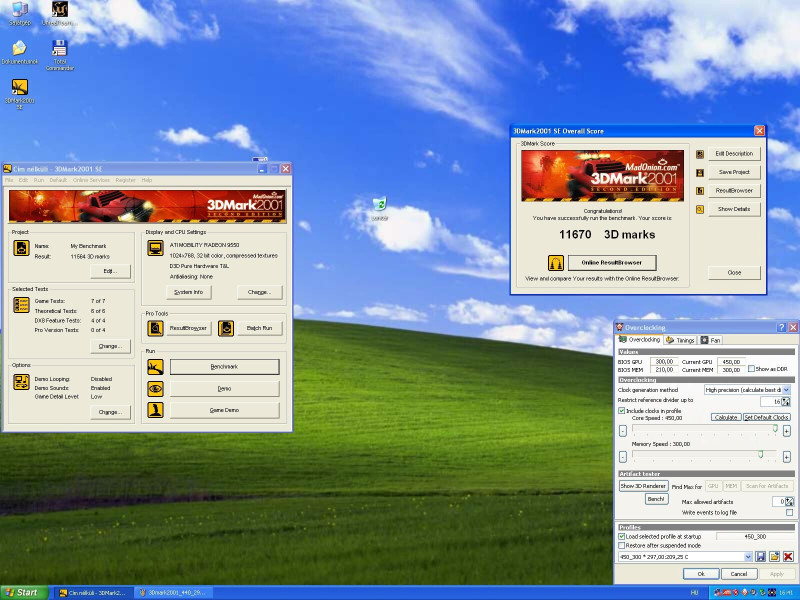Click icon beside Show Details in score window
This screenshot has height=600, width=800.
[700, 209]
